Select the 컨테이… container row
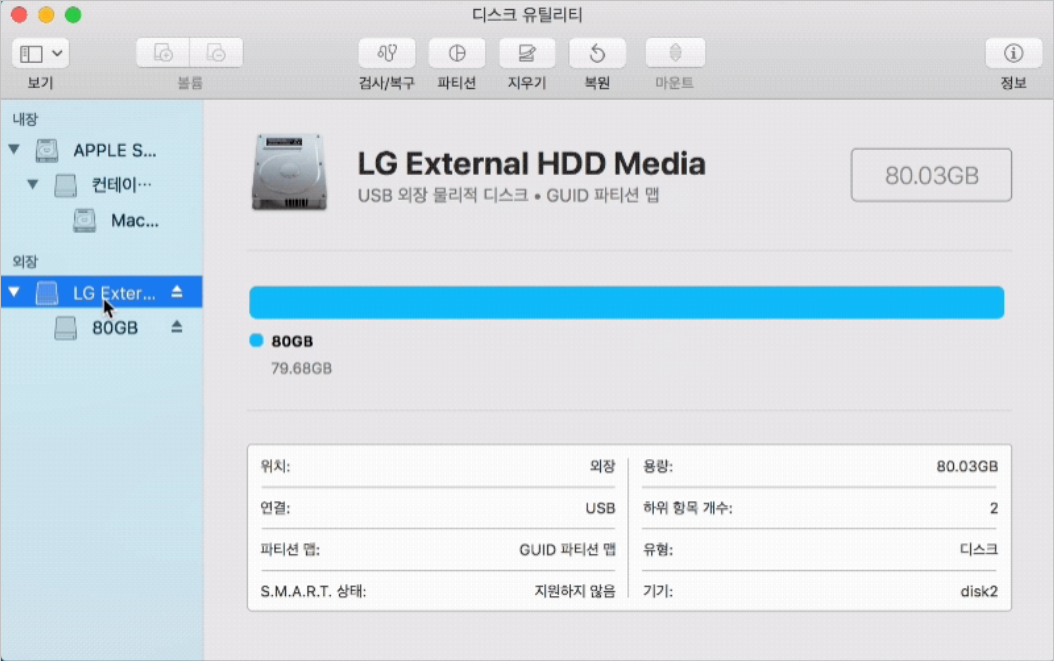The width and height of the screenshot is (1054, 661). point(102,185)
